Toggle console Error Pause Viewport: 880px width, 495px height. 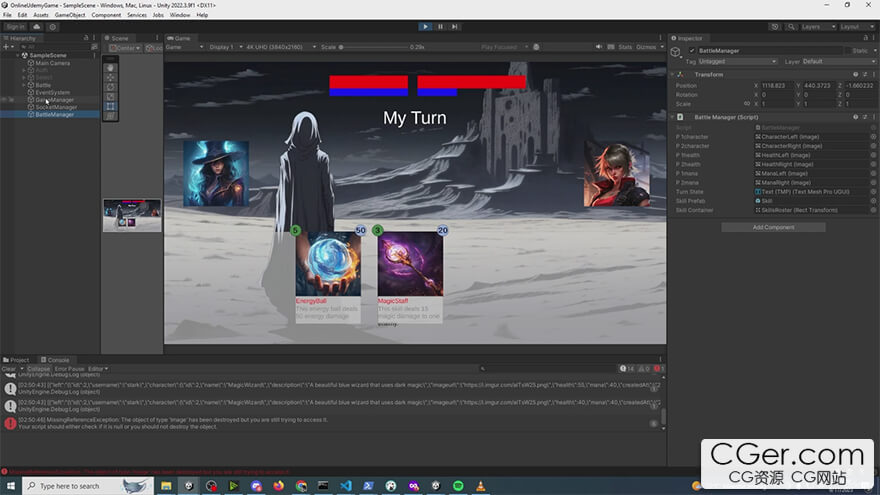click(x=69, y=369)
